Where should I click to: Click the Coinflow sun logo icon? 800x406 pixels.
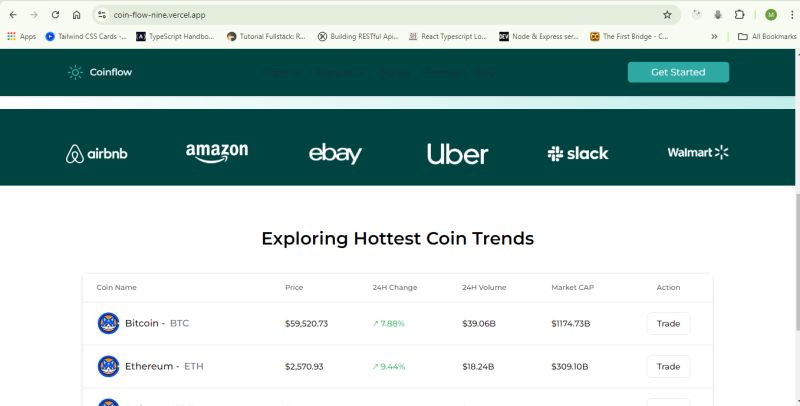click(75, 72)
